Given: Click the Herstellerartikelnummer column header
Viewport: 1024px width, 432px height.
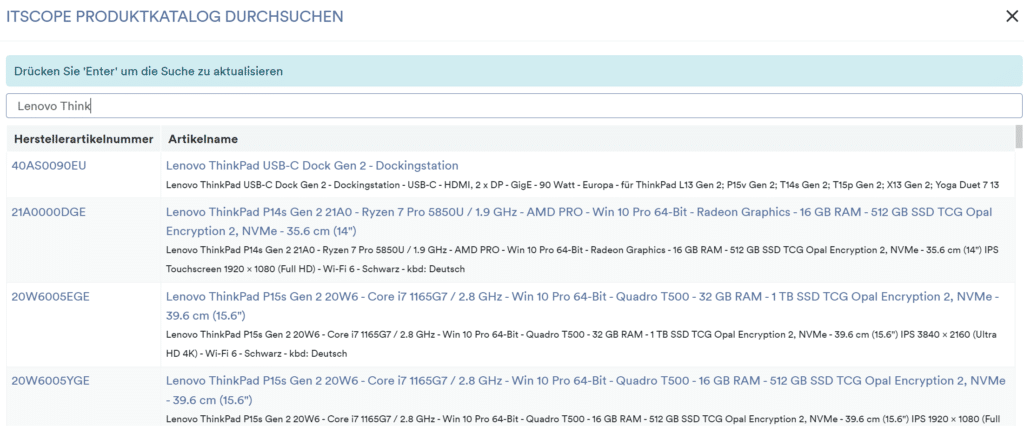Looking at the screenshot, I should [x=84, y=140].
